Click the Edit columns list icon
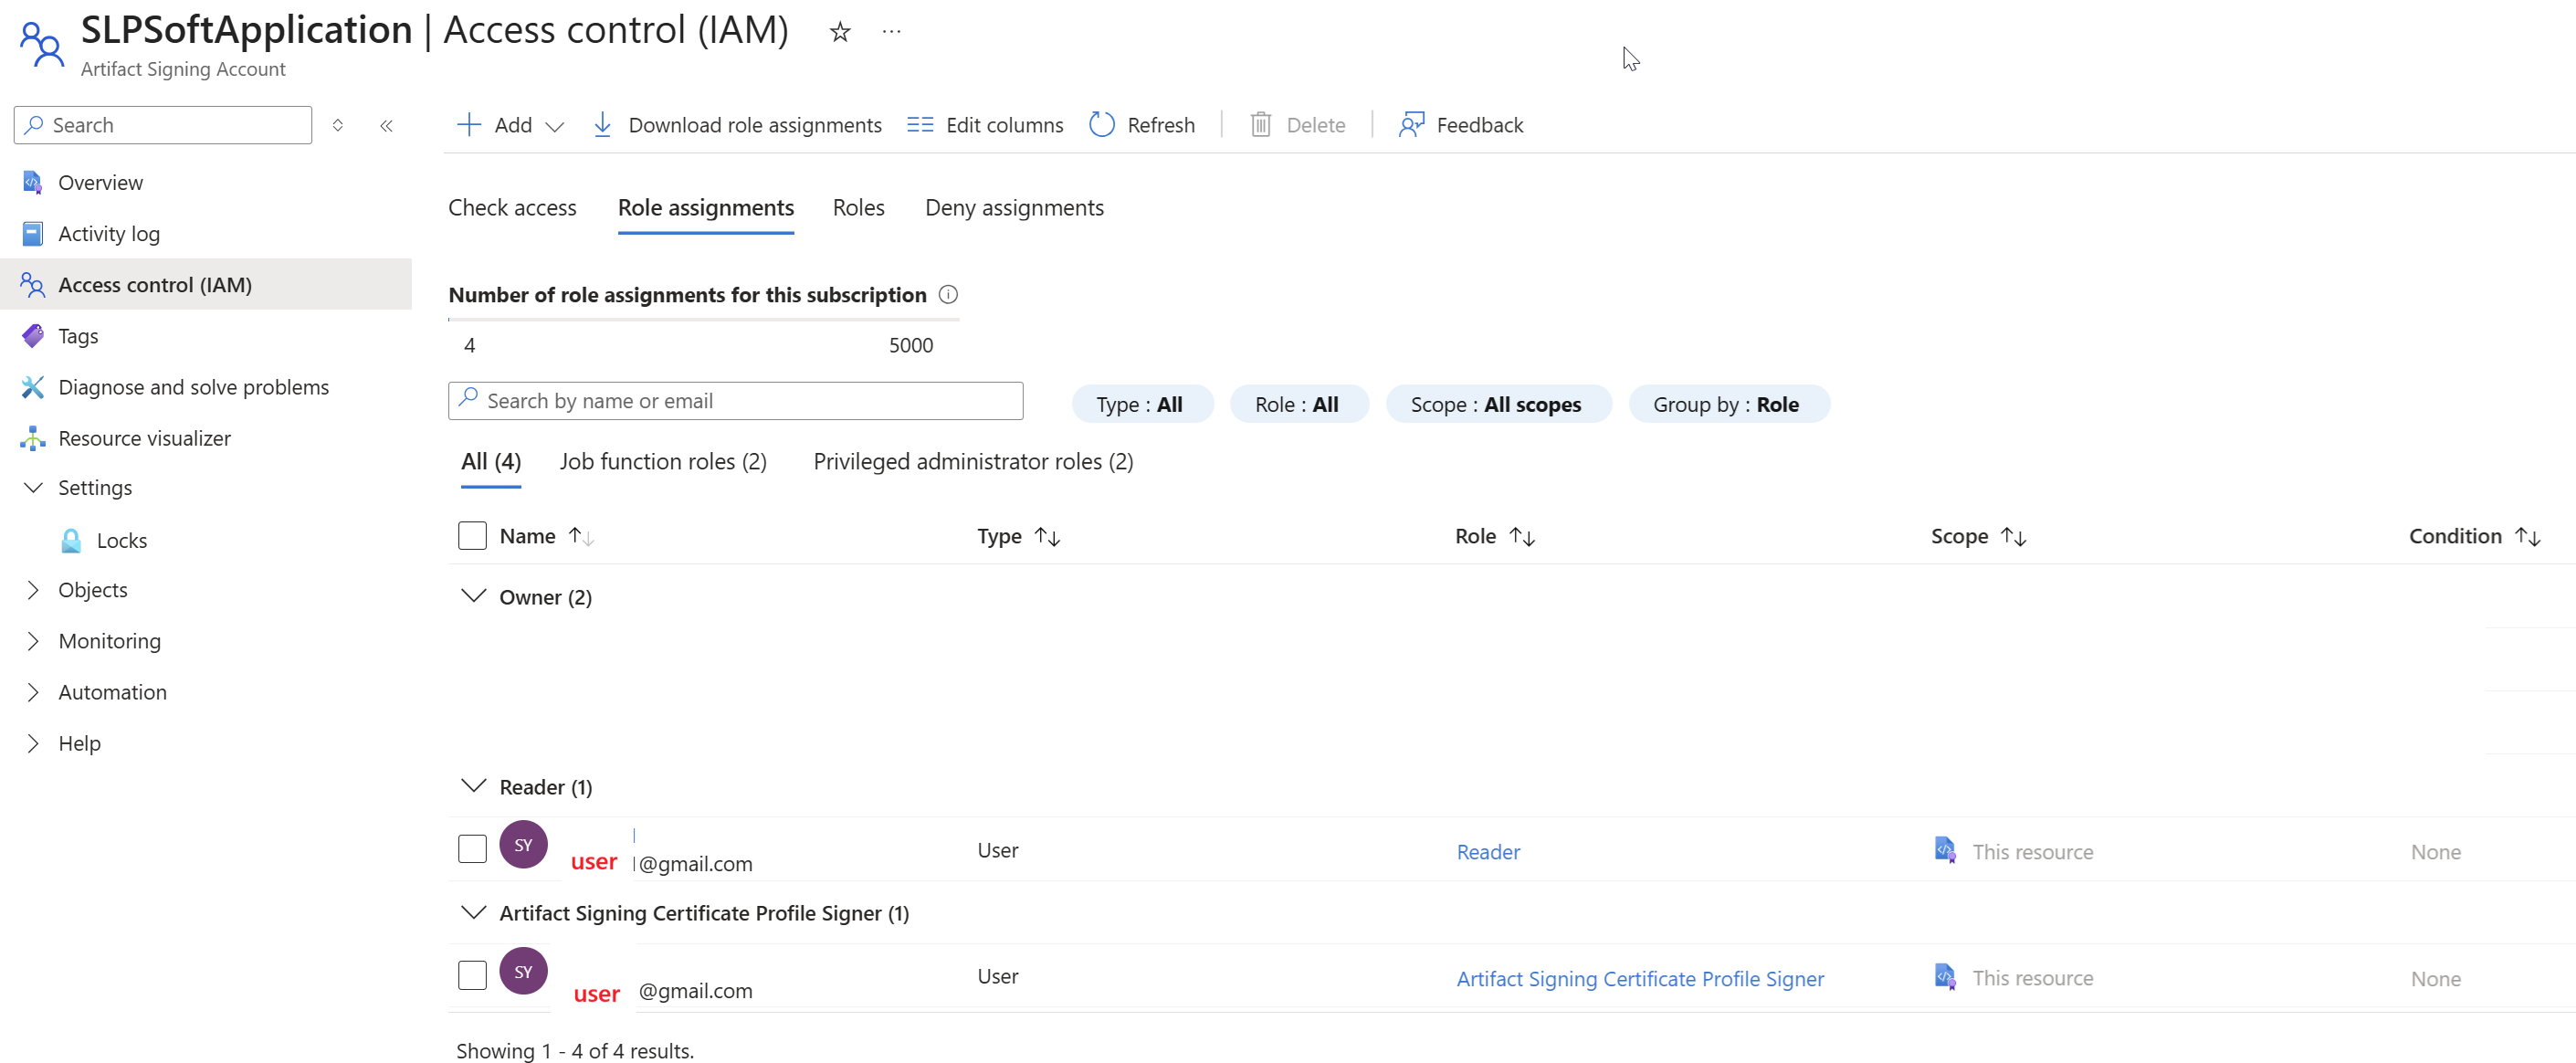 click(x=920, y=125)
